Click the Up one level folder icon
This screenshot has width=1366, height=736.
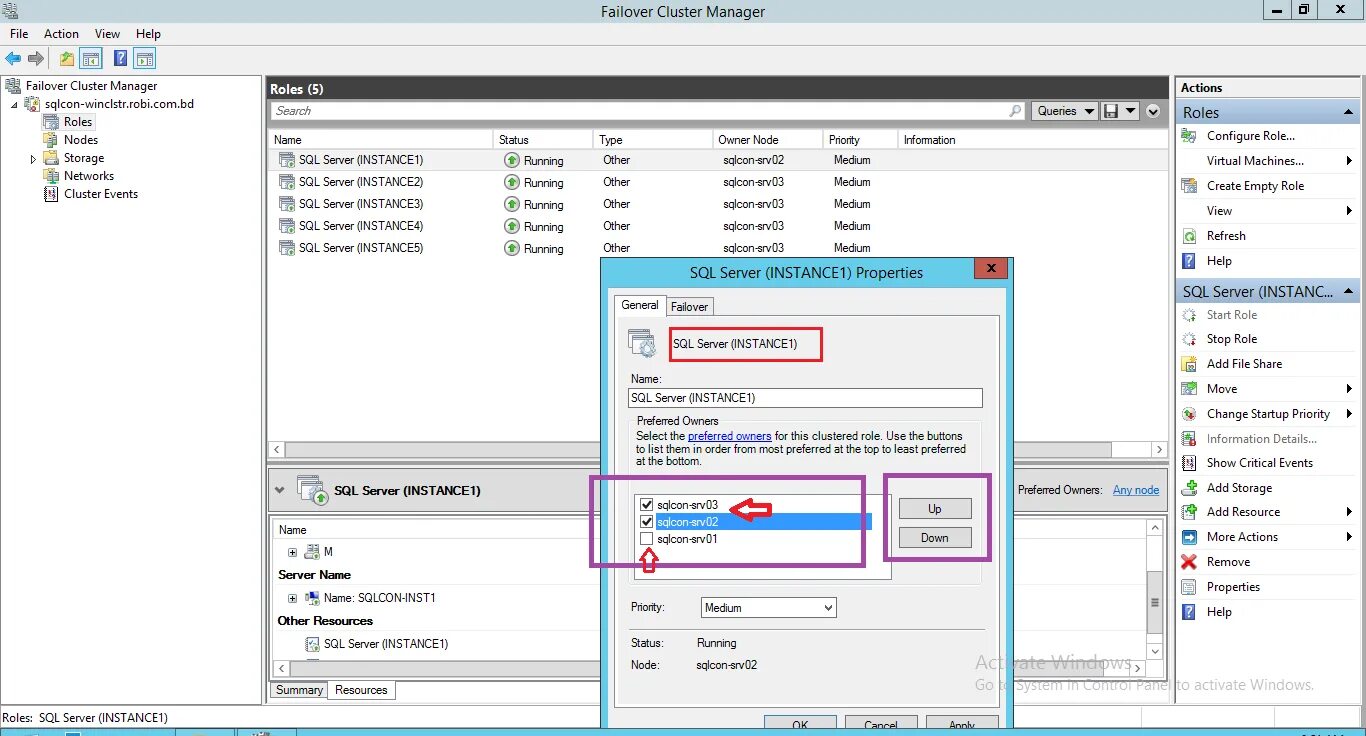click(67, 59)
